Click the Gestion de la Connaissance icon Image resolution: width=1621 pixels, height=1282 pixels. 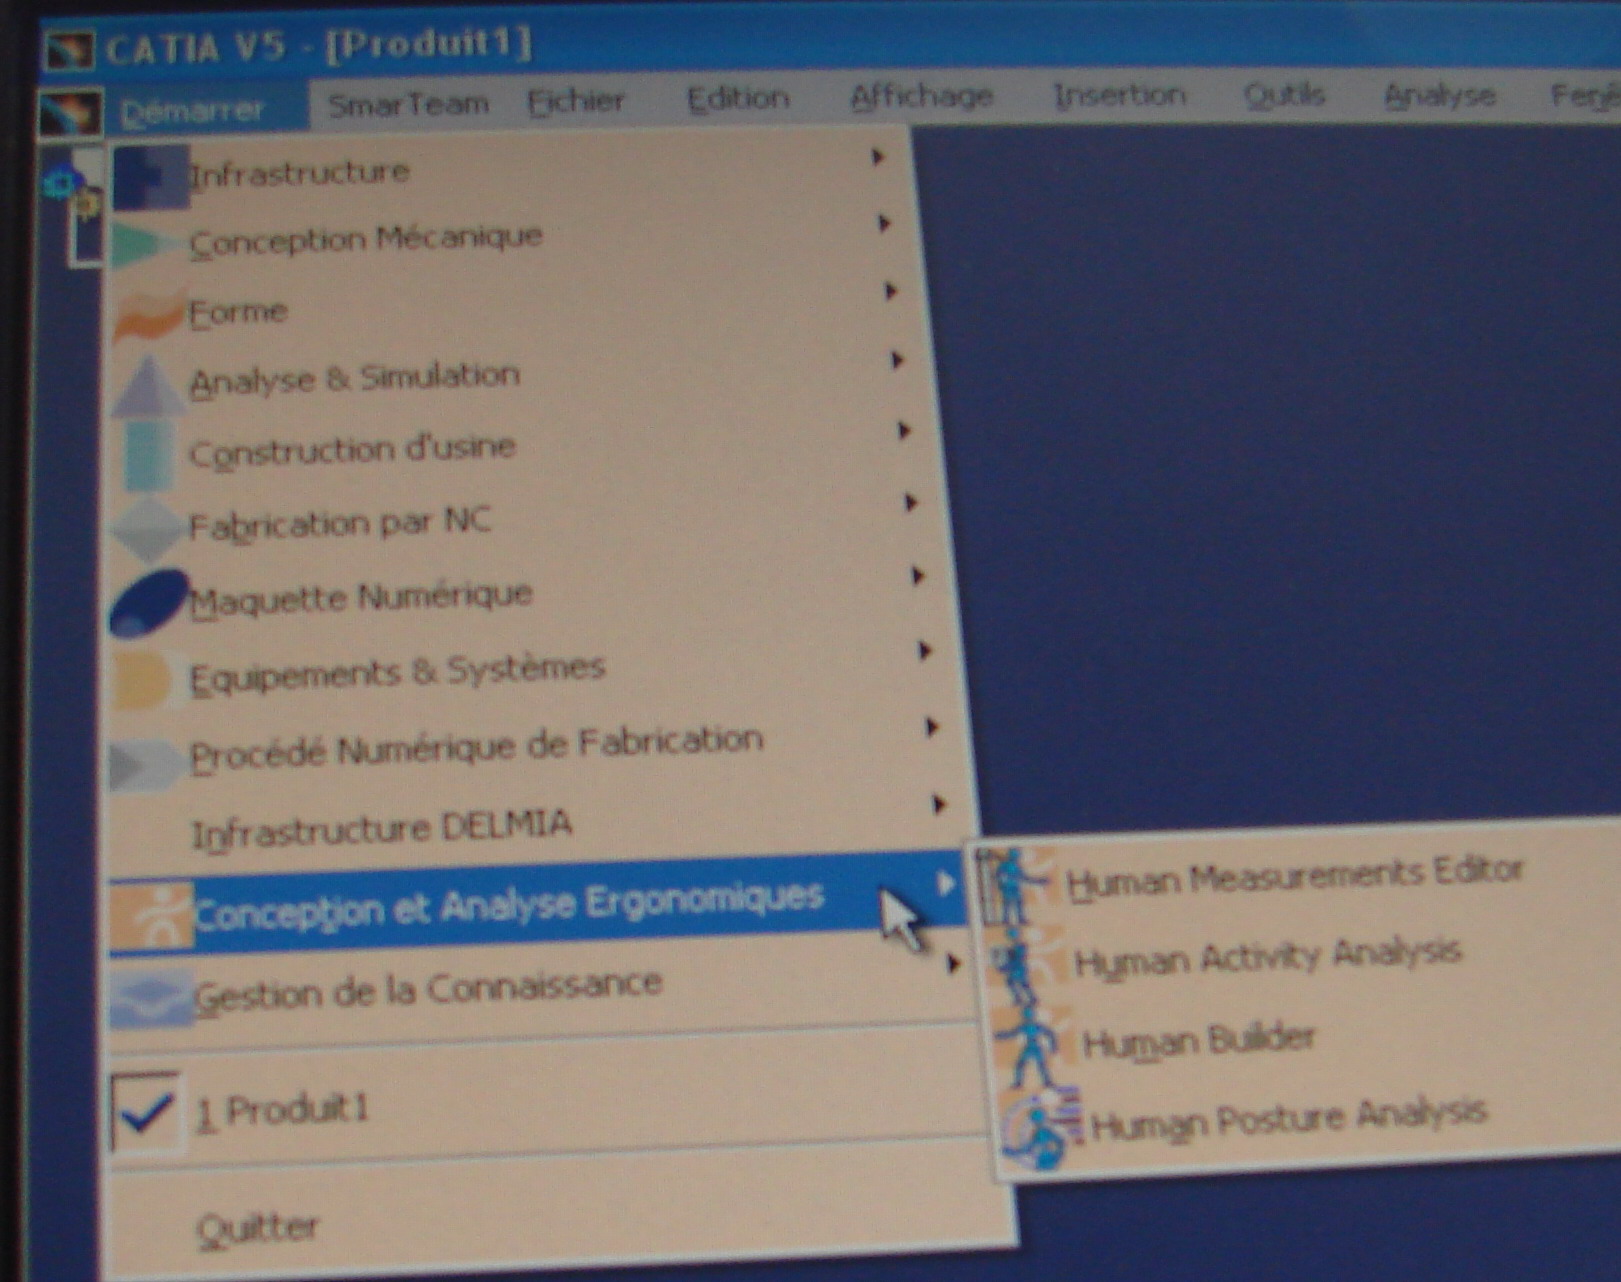[150, 998]
